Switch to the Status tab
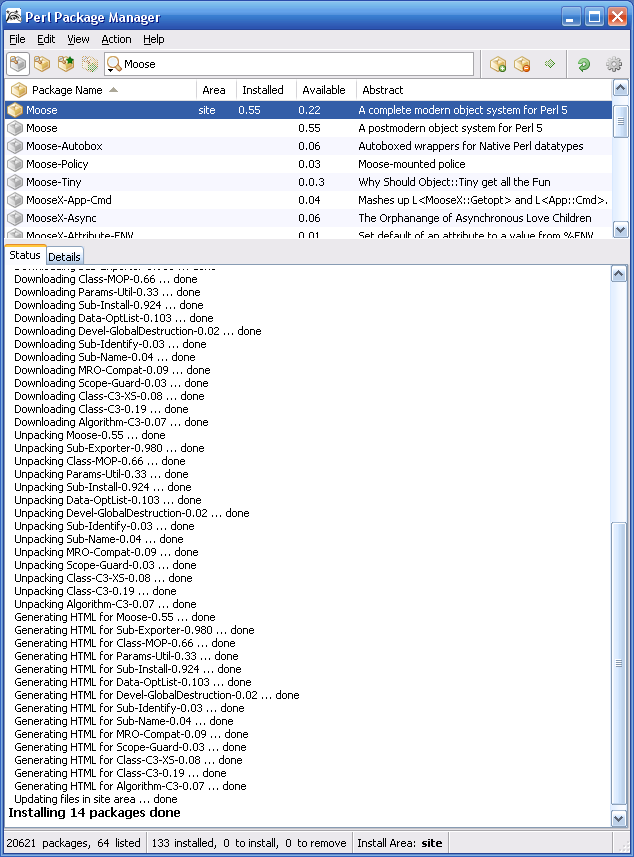The image size is (634, 857). click(25, 255)
